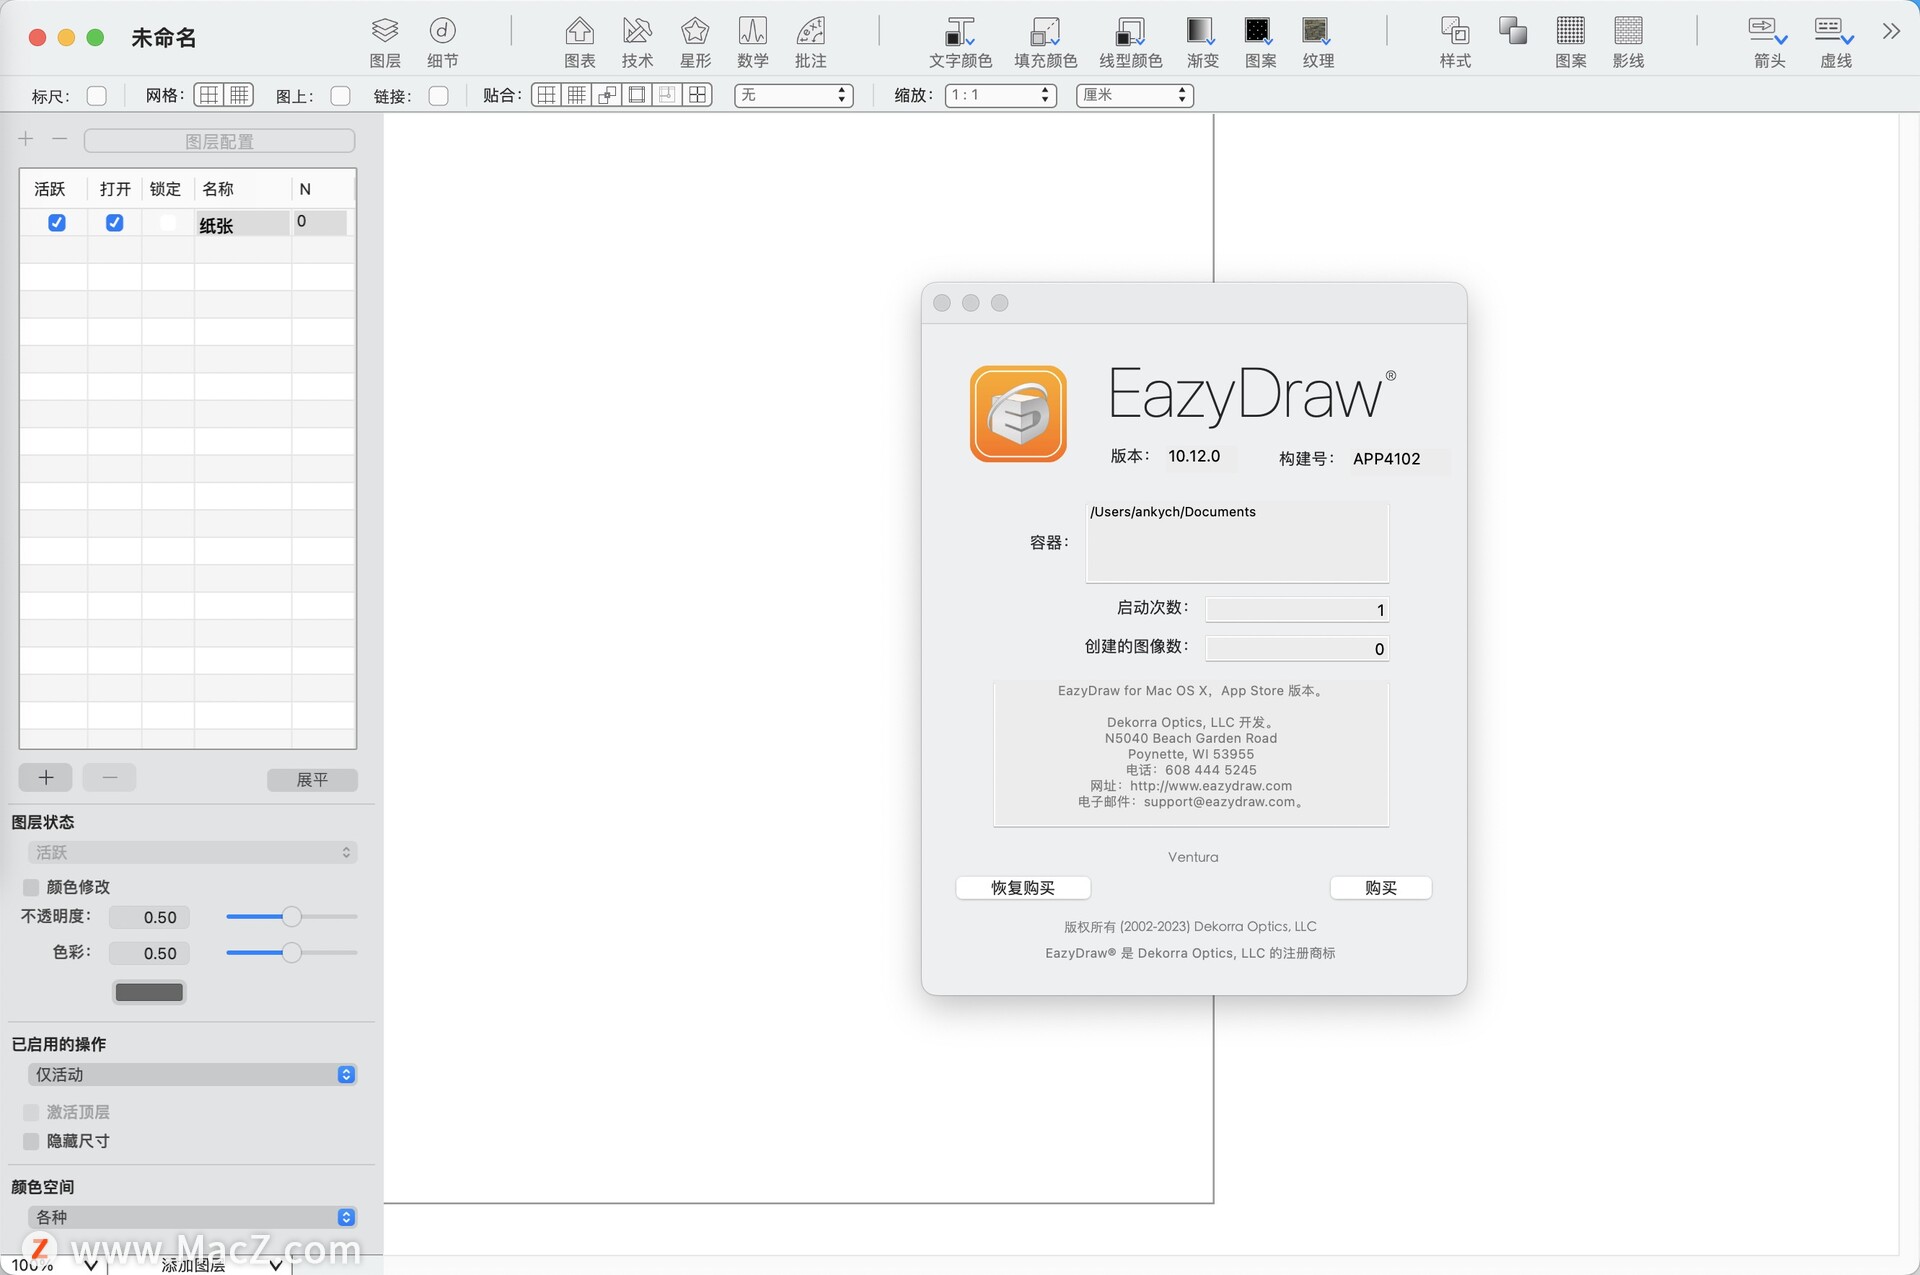This screenshot has height=1275, width=1920.
Task: Open the 影线 hatch tool
Action: 1629,42
